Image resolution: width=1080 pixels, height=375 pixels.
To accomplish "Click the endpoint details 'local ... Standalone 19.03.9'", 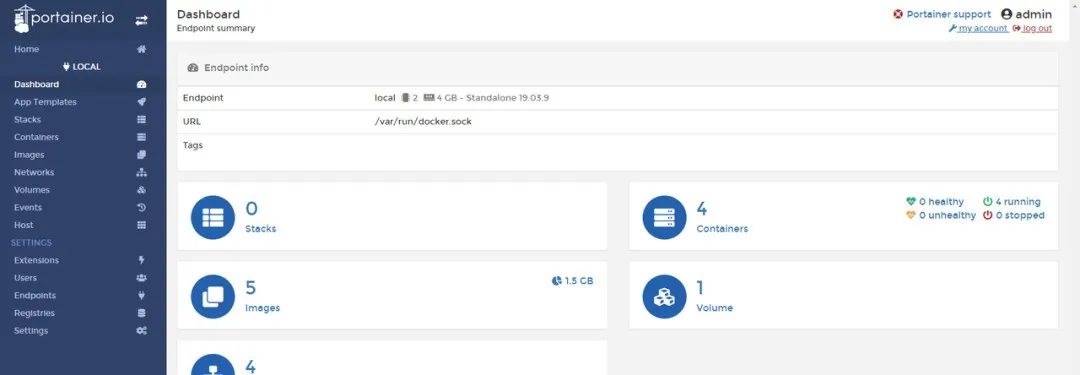I will [x=461, y=98].
